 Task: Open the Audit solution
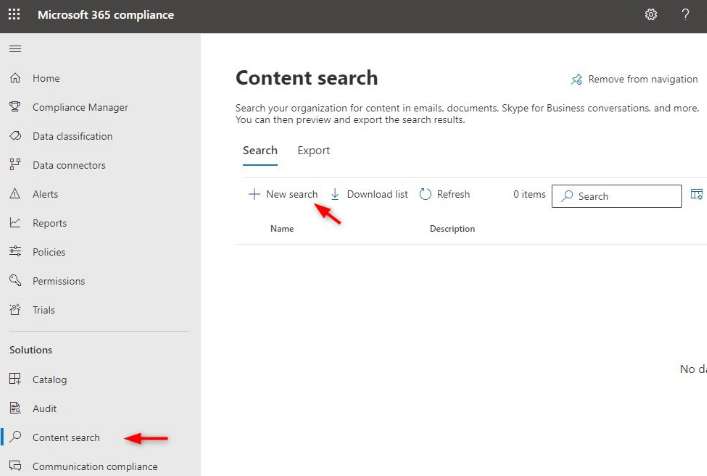pos(45,408)
